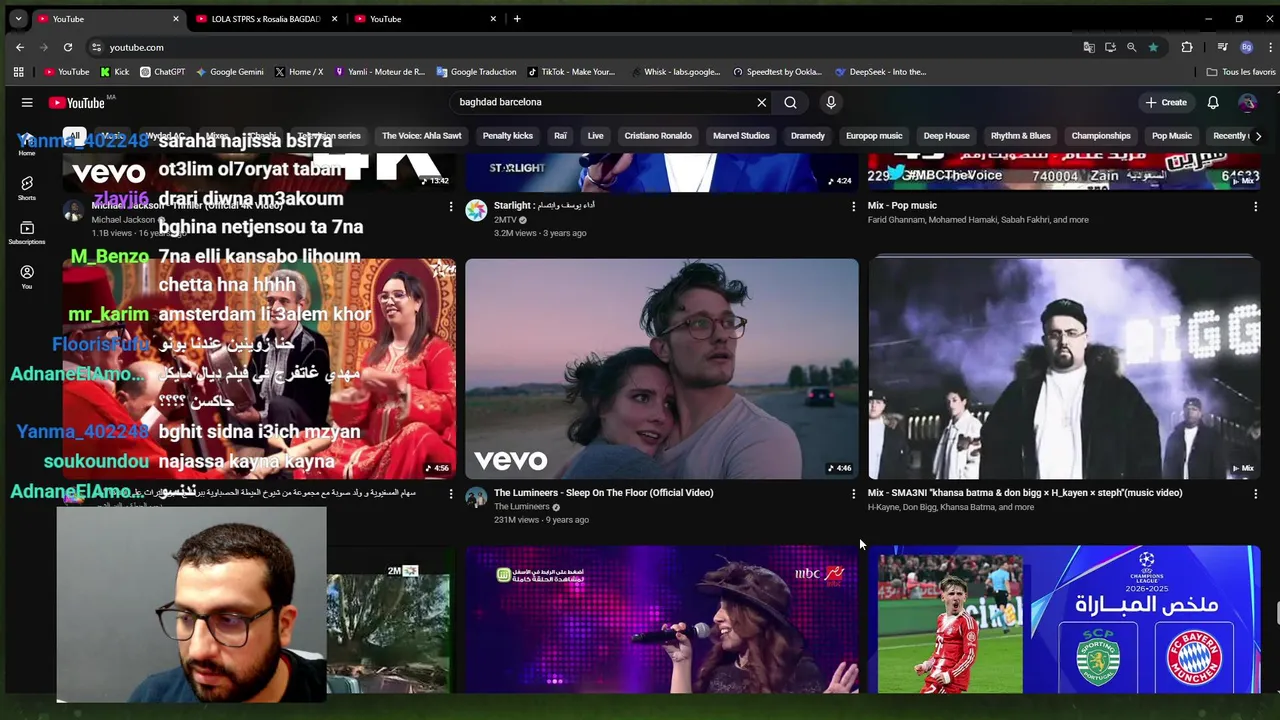This screenshot has height=720, width=1280.
Task: Open more actions for Michael Jackson Thriller video
Action: 451,207
